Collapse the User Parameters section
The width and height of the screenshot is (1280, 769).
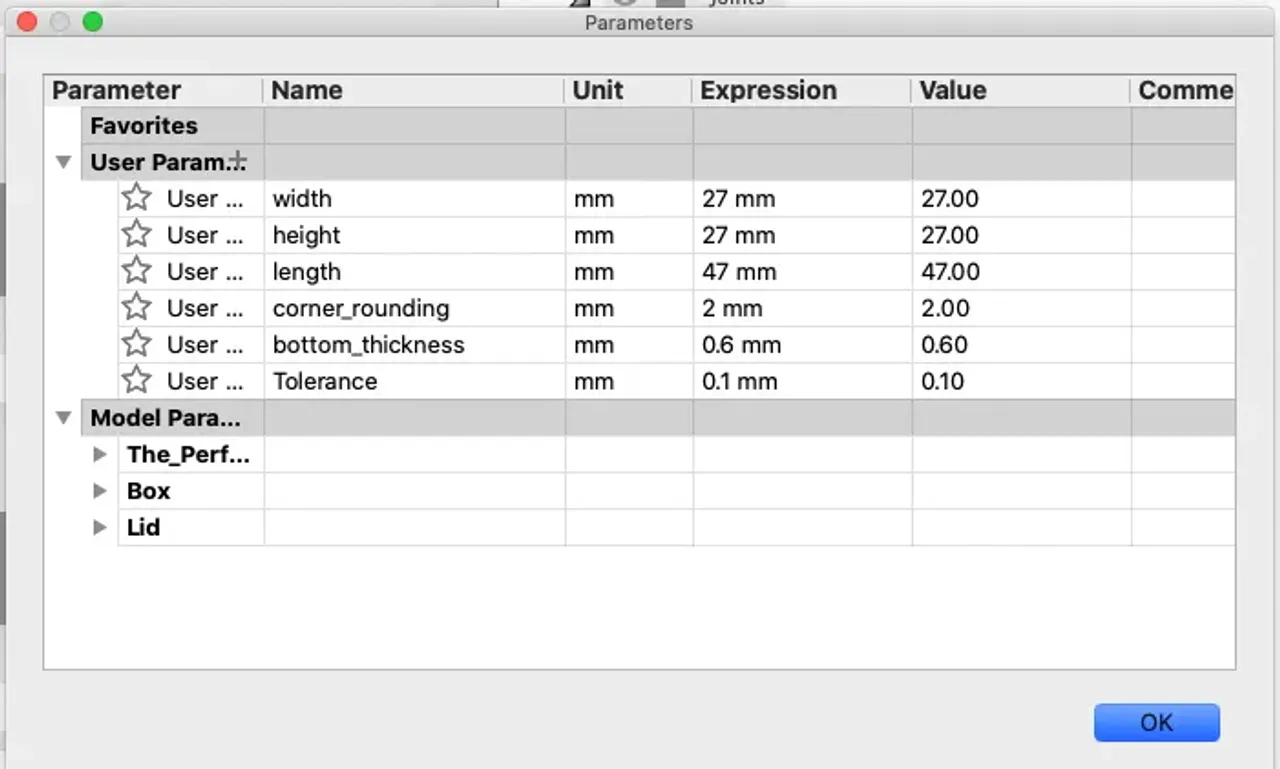pos(64,162)
